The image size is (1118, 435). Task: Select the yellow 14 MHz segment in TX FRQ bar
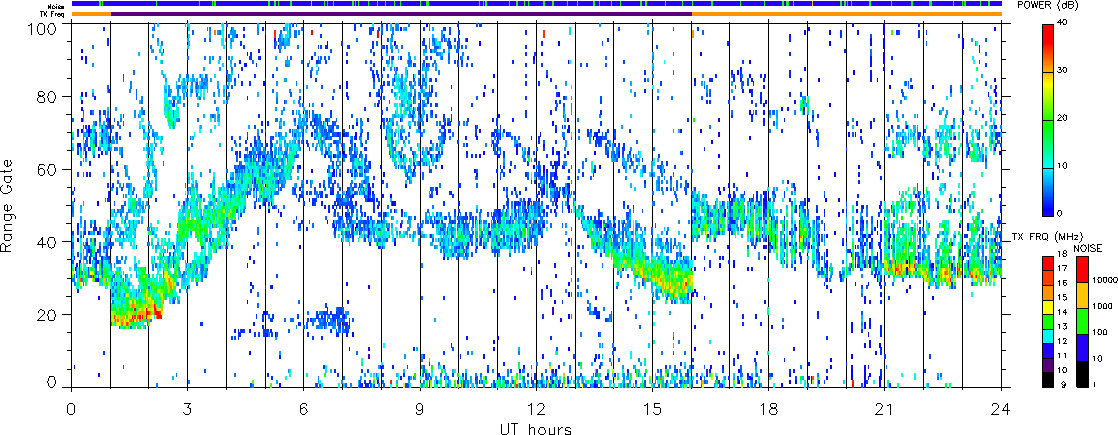(1048, 305)
